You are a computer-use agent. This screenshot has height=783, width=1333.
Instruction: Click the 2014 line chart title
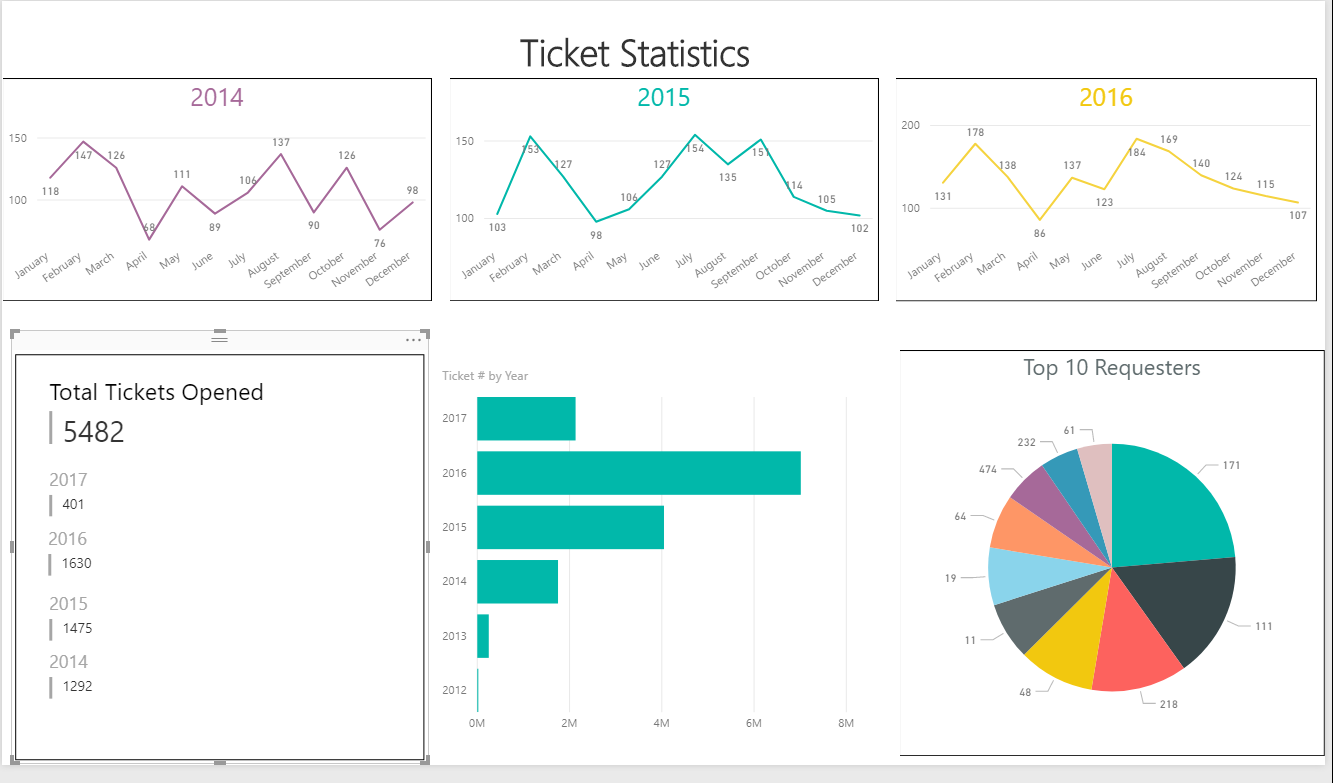217,97
